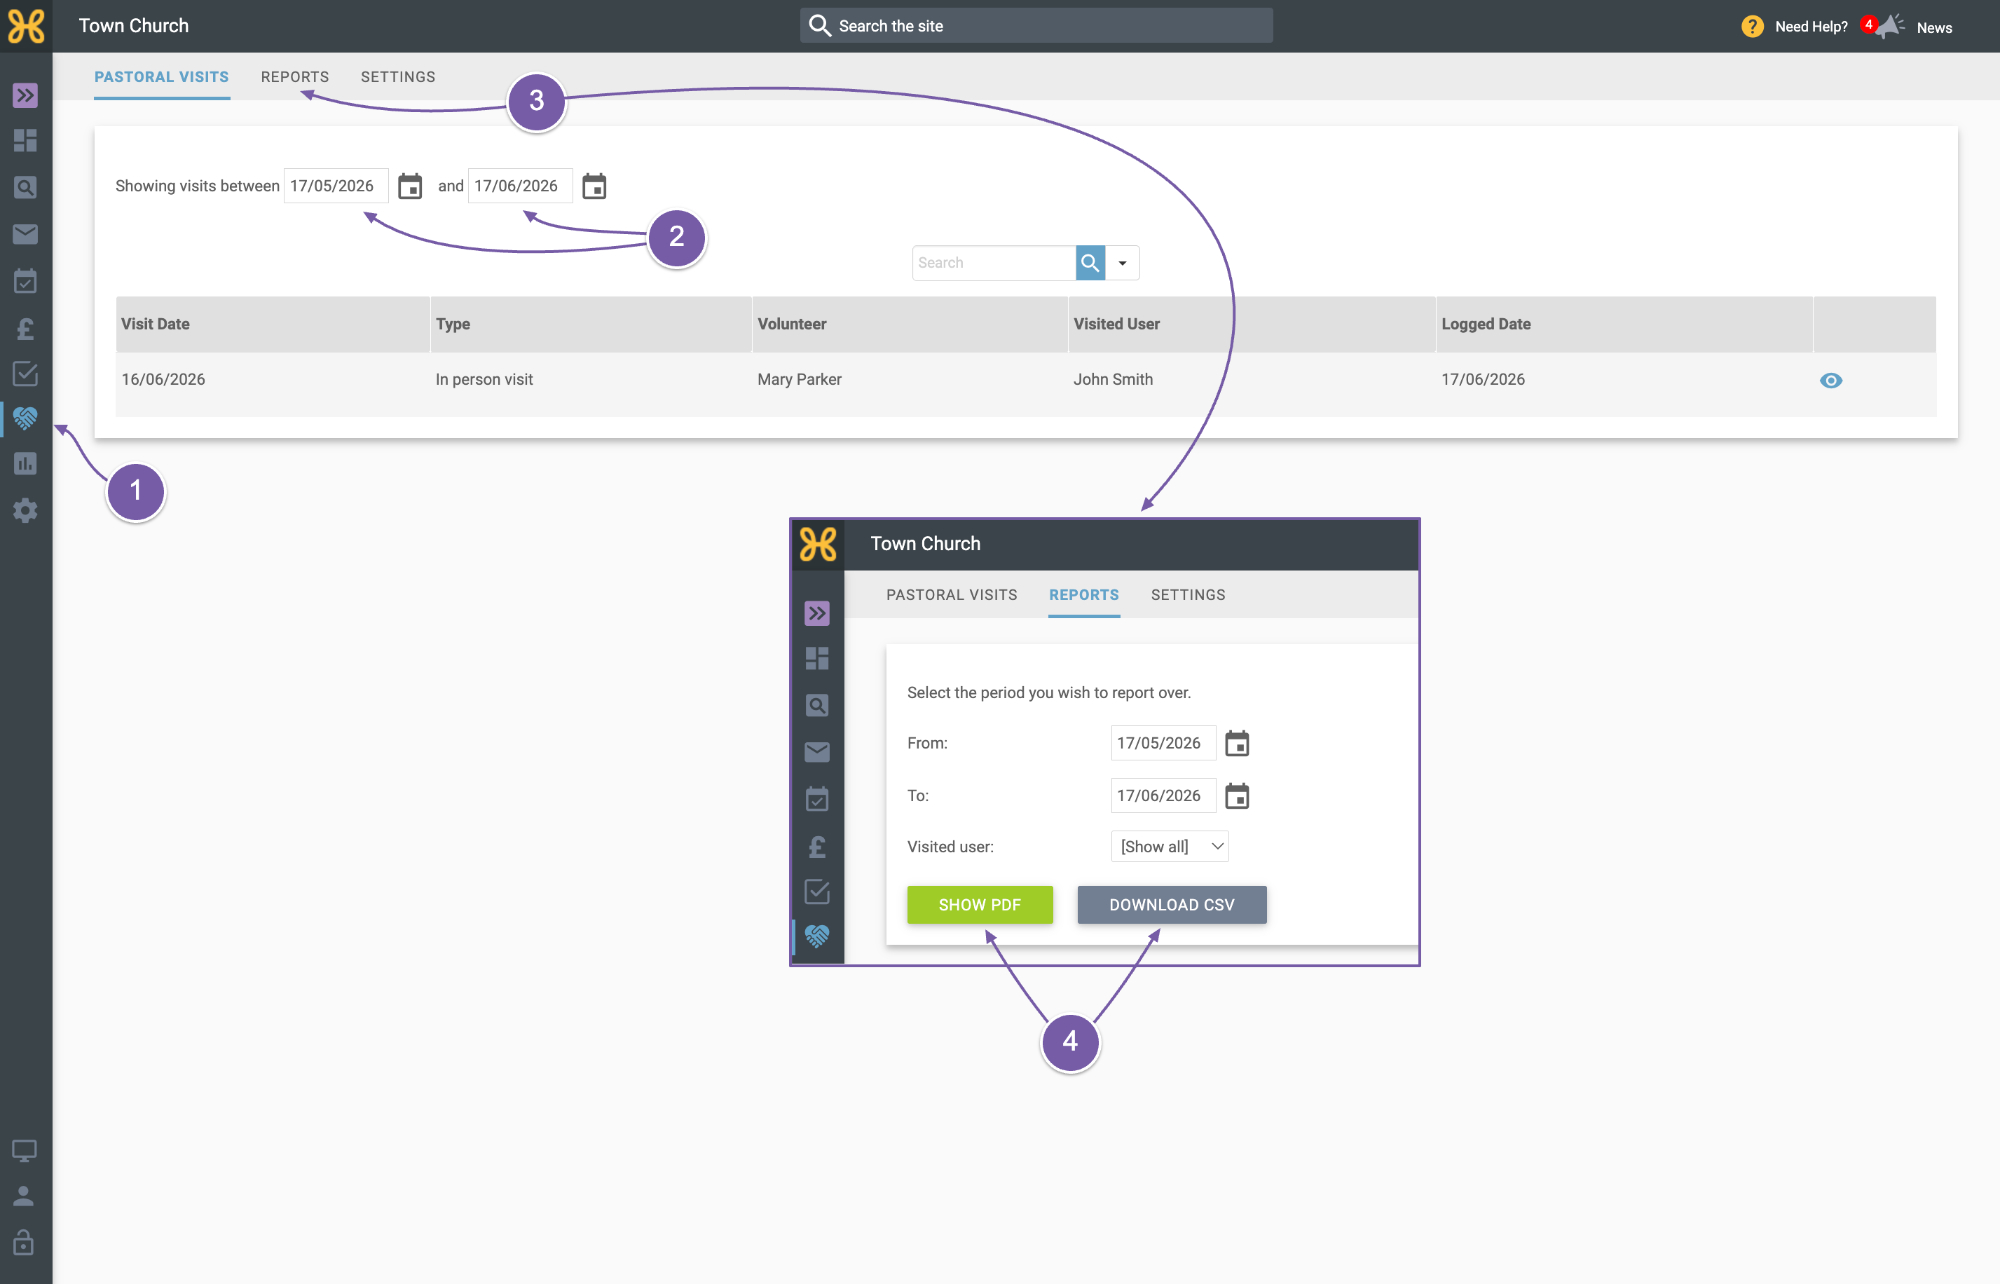Open the Need Help question icon
Image resolution: width=2000 pixels, height=1284 pixels.
point(1752,27)
